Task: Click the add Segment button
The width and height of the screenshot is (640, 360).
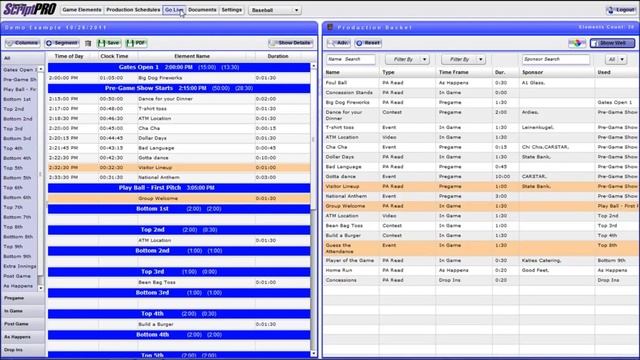Action: [62, 43]
